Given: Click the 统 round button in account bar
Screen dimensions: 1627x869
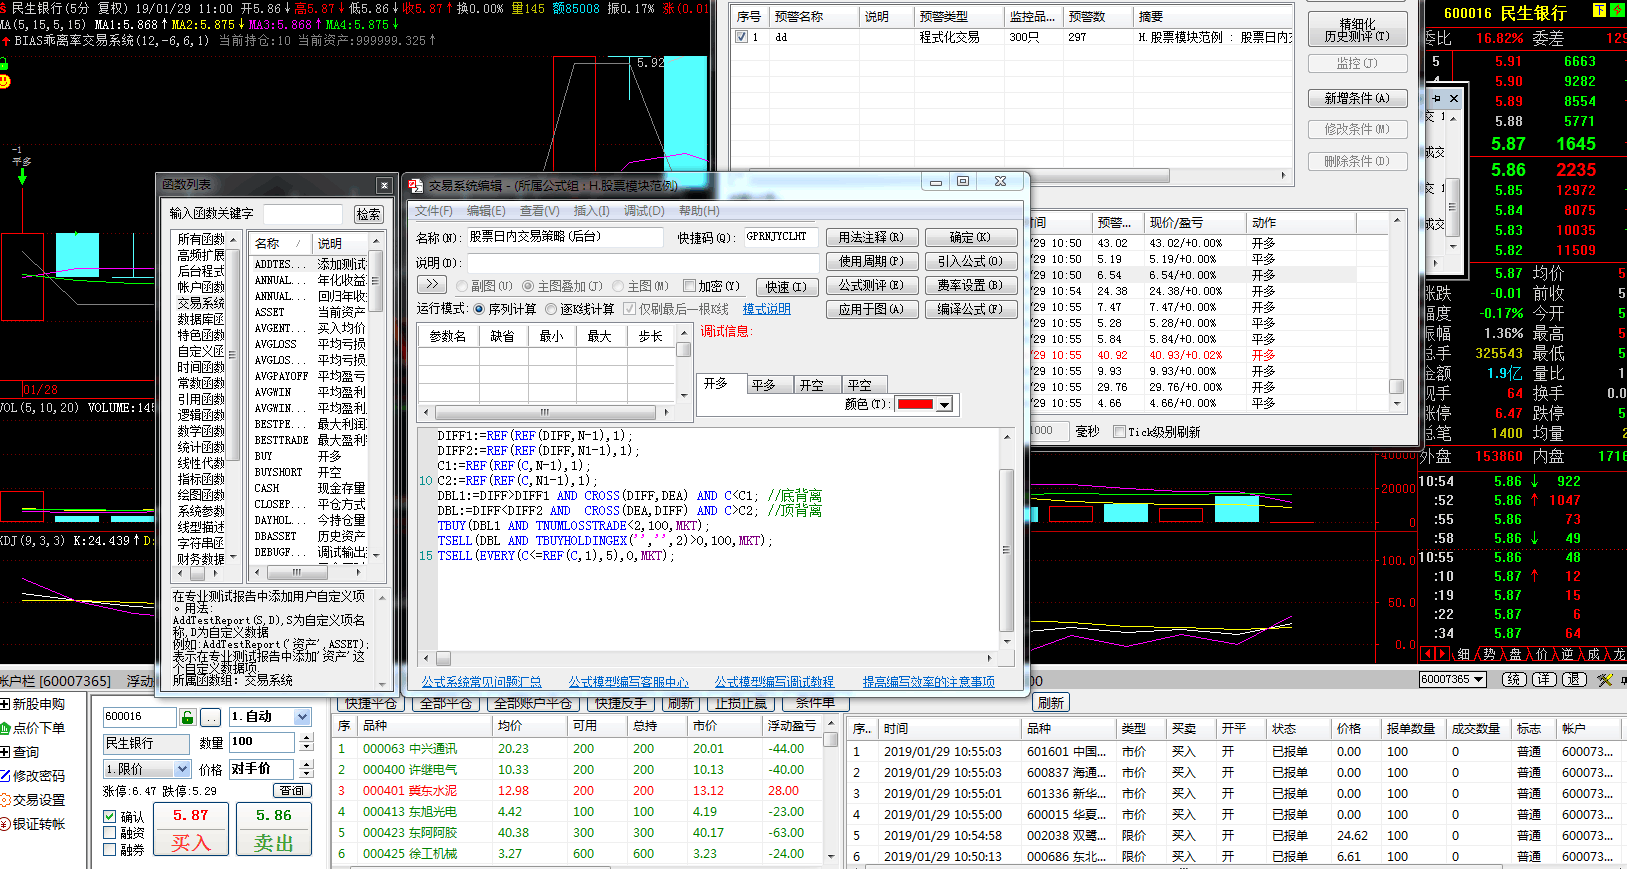Looking at the screenshot, I should click(1515, 679).
